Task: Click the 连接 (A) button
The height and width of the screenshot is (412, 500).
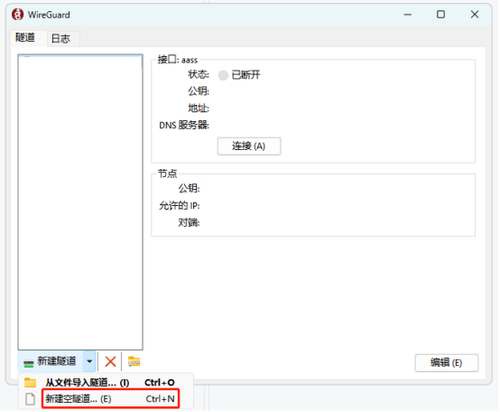Action: click(249, 146)
